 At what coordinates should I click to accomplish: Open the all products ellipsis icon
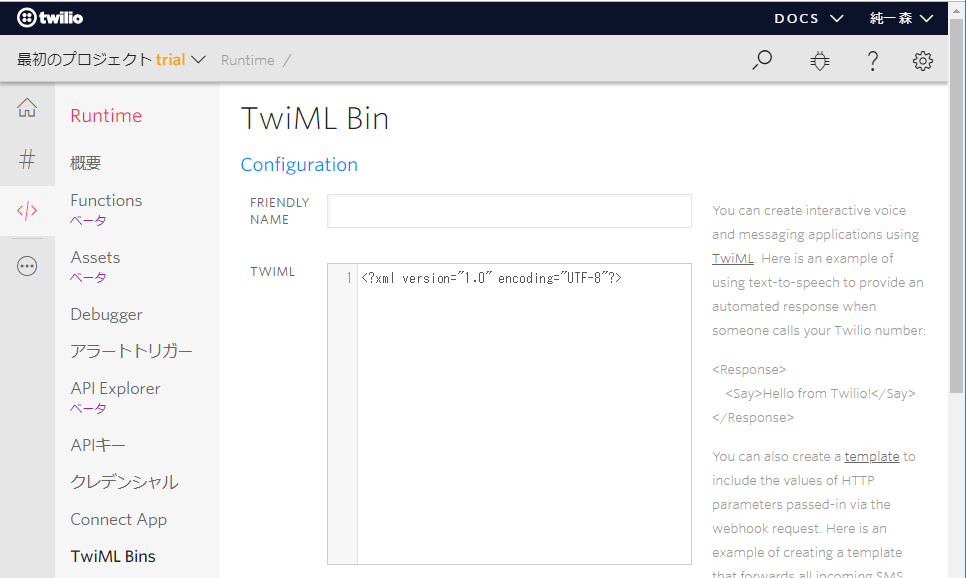click(x=27, y=266)
